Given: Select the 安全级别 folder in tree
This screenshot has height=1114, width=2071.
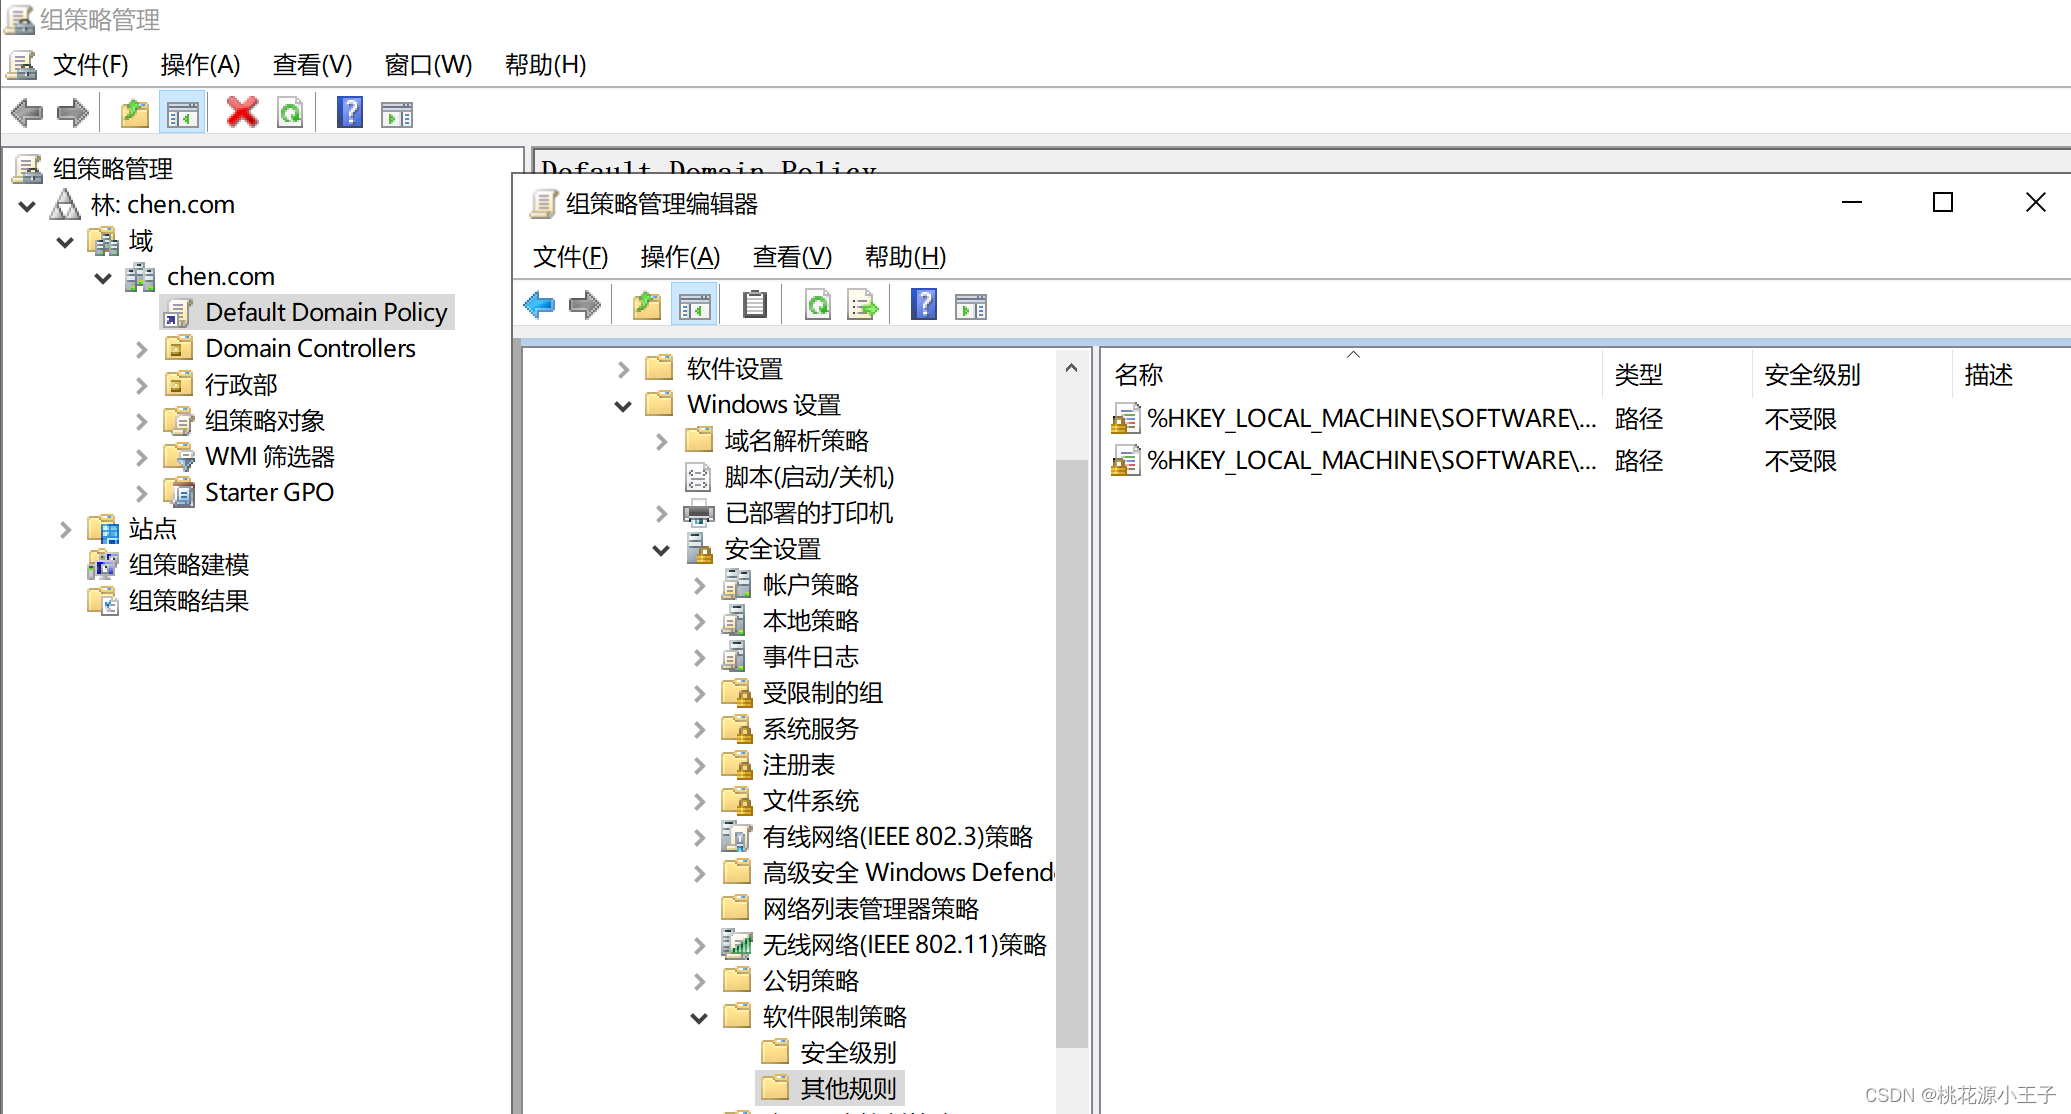Looking at the screenshot, I should 847,1053.
